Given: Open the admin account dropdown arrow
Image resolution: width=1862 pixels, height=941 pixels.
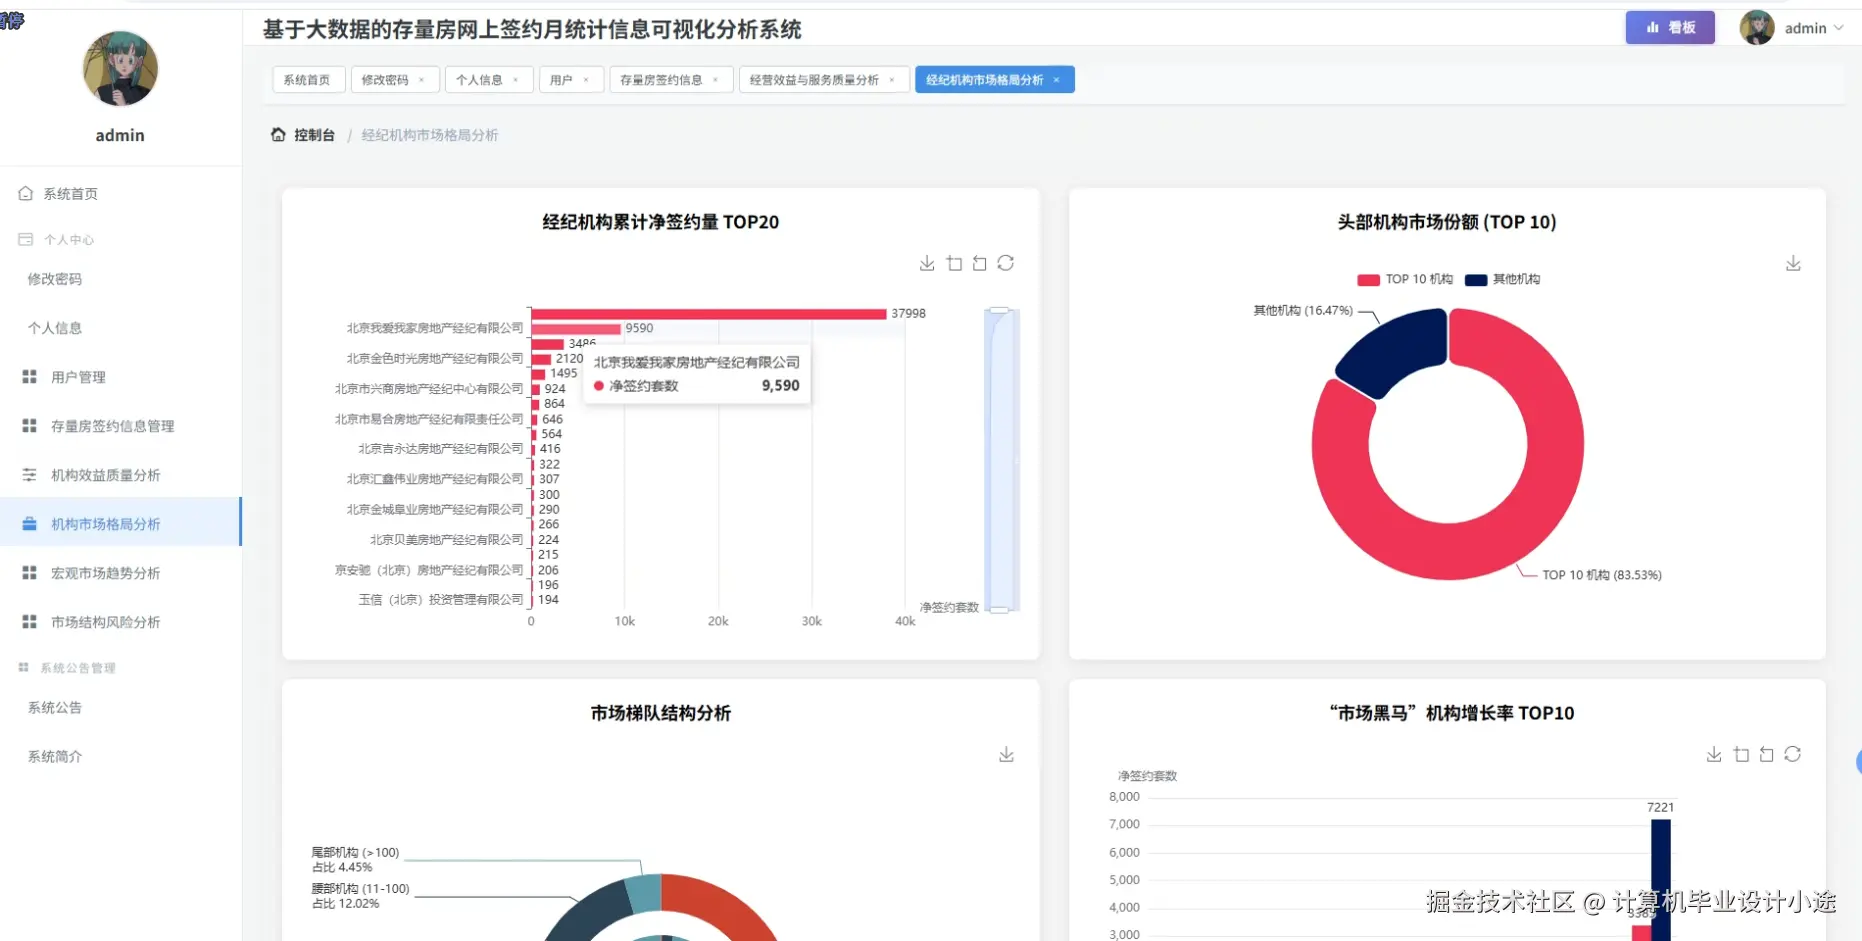Looking at the screenshot, I should [1838, 28].
